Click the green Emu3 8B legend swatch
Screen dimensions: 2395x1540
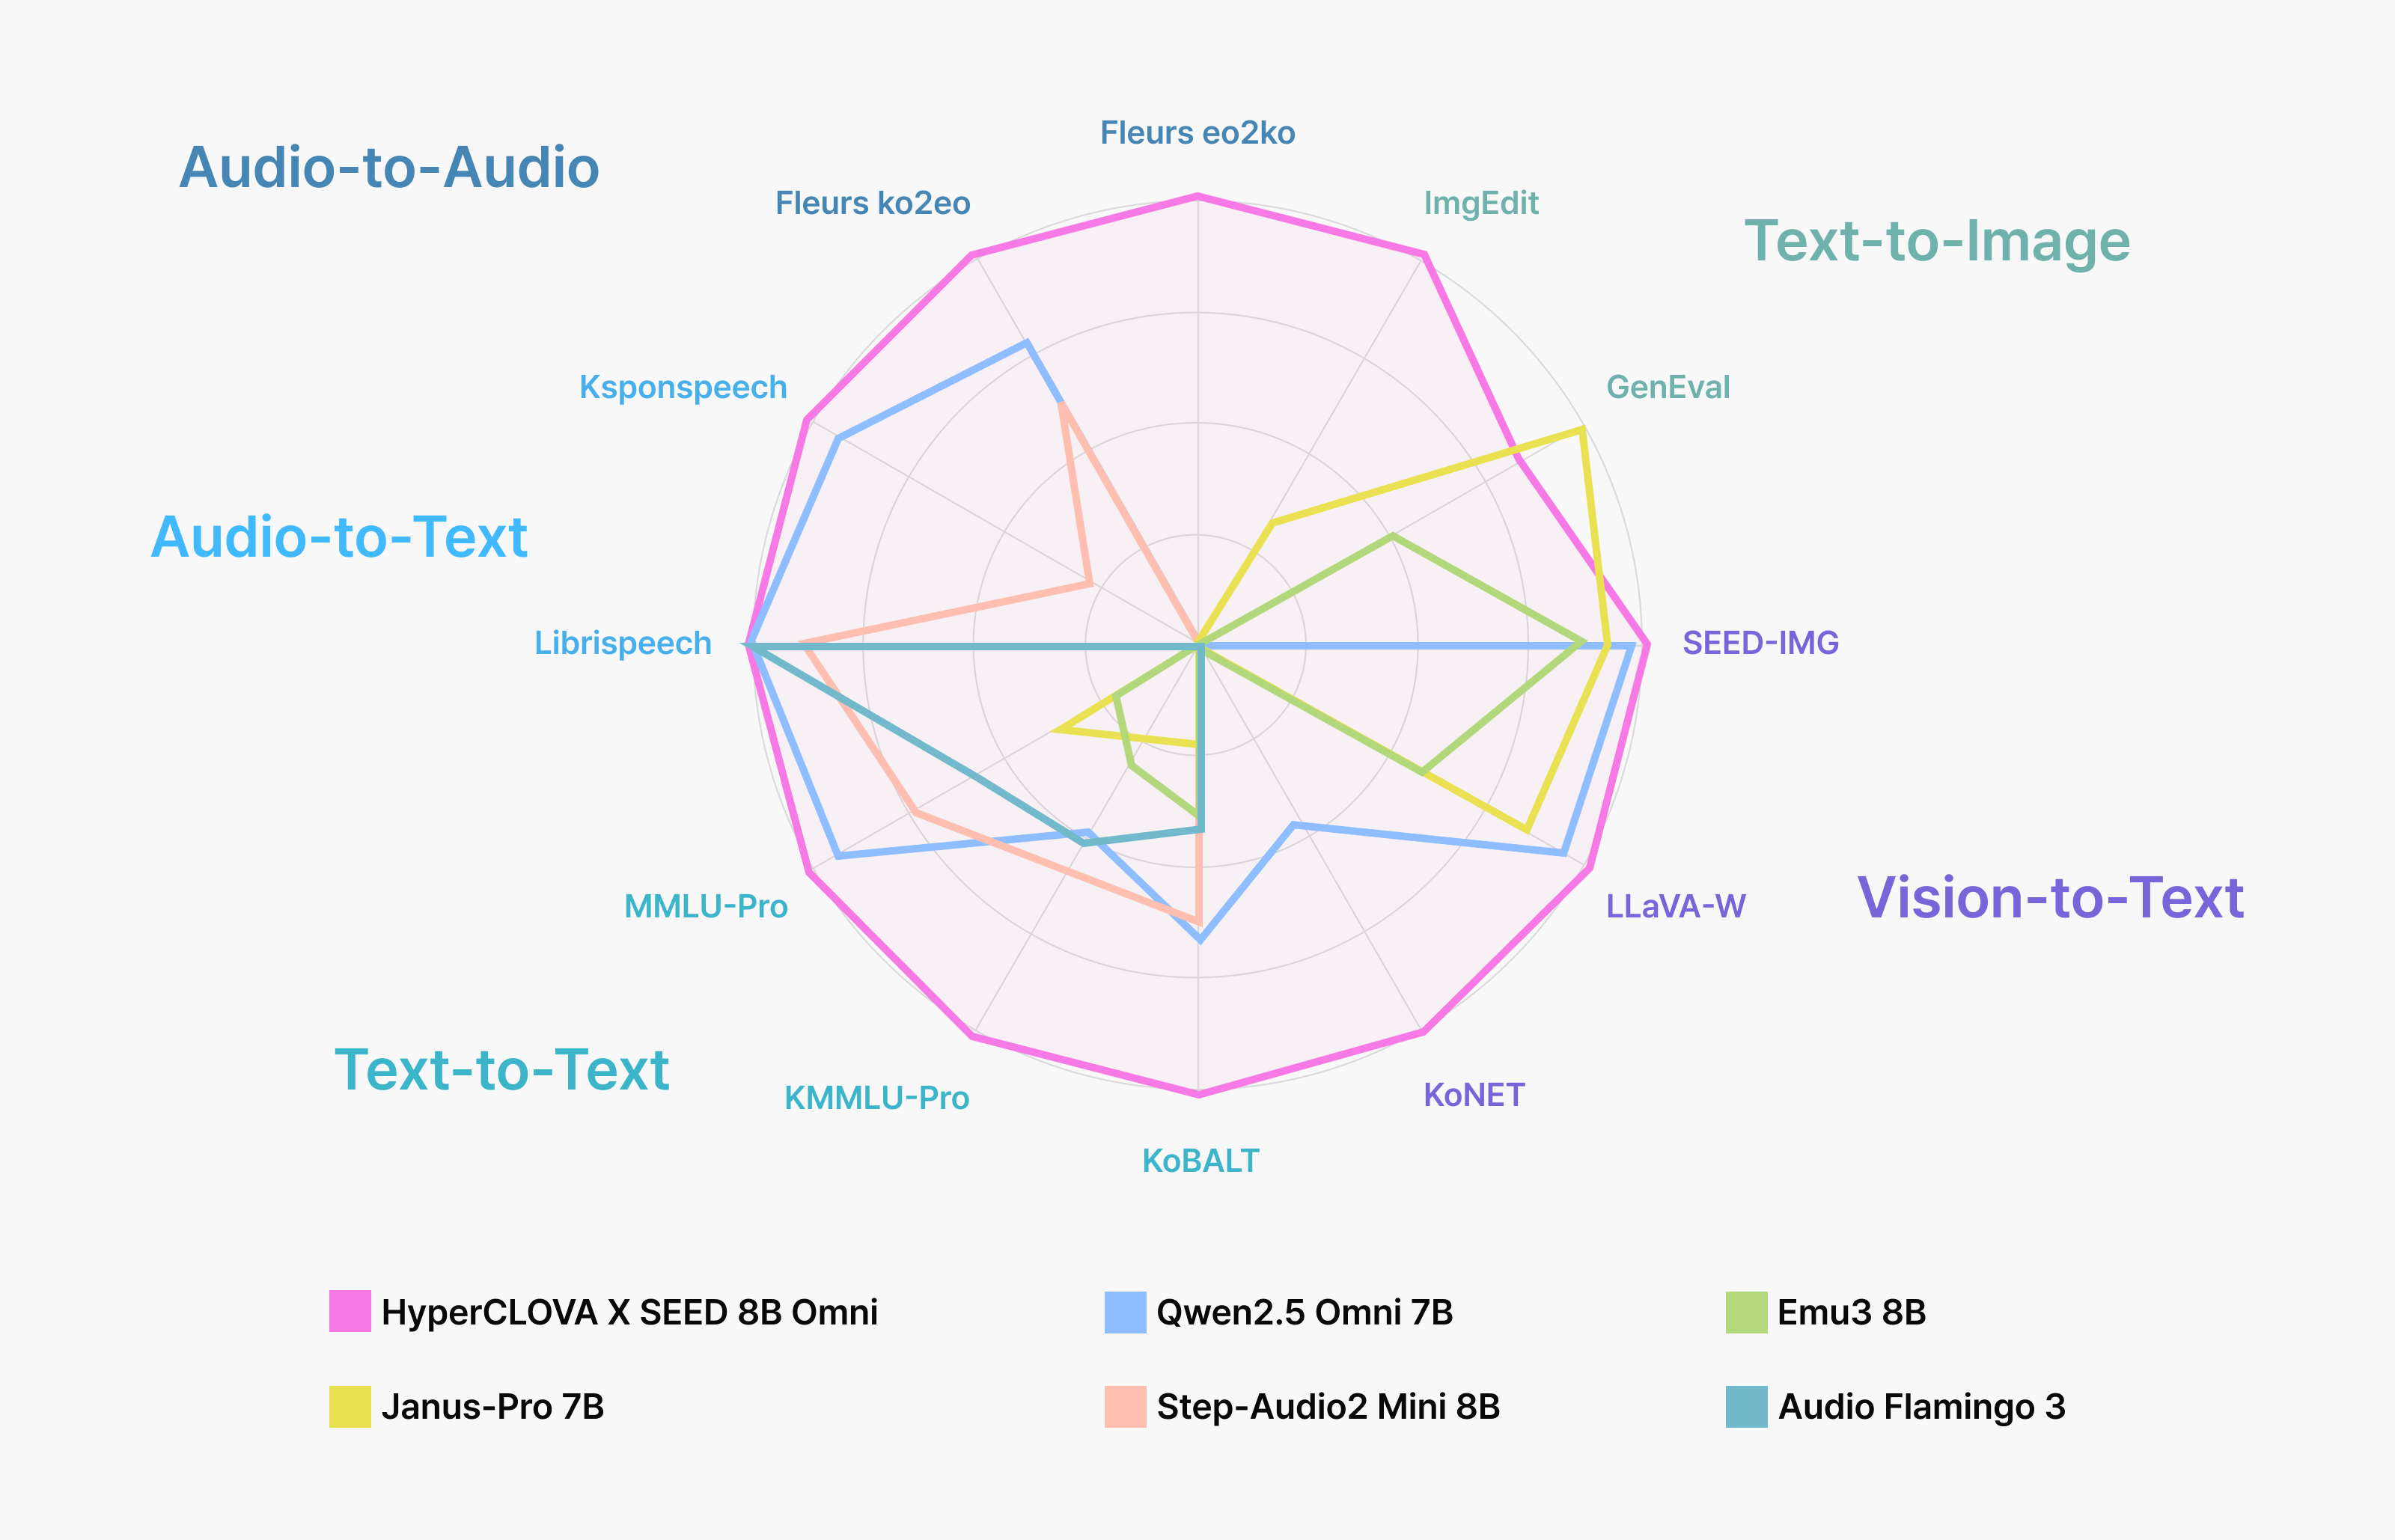(1746, 1311)
